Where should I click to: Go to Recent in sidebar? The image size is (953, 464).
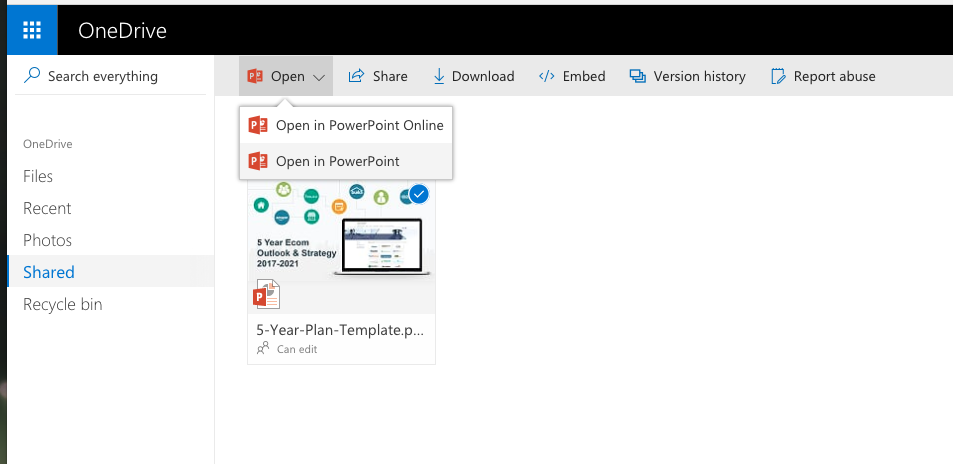click(47, 208)
